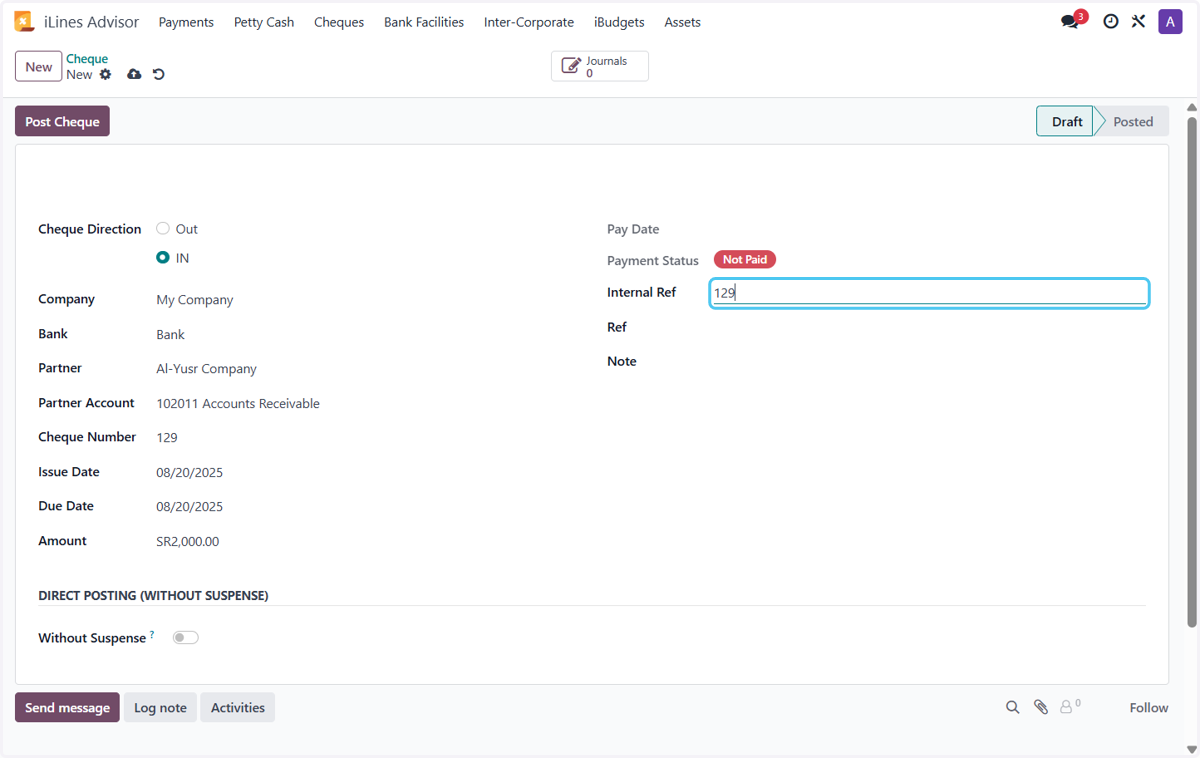
Task: Click the scrollbar up arrow
Action: tap(1191, 107)
